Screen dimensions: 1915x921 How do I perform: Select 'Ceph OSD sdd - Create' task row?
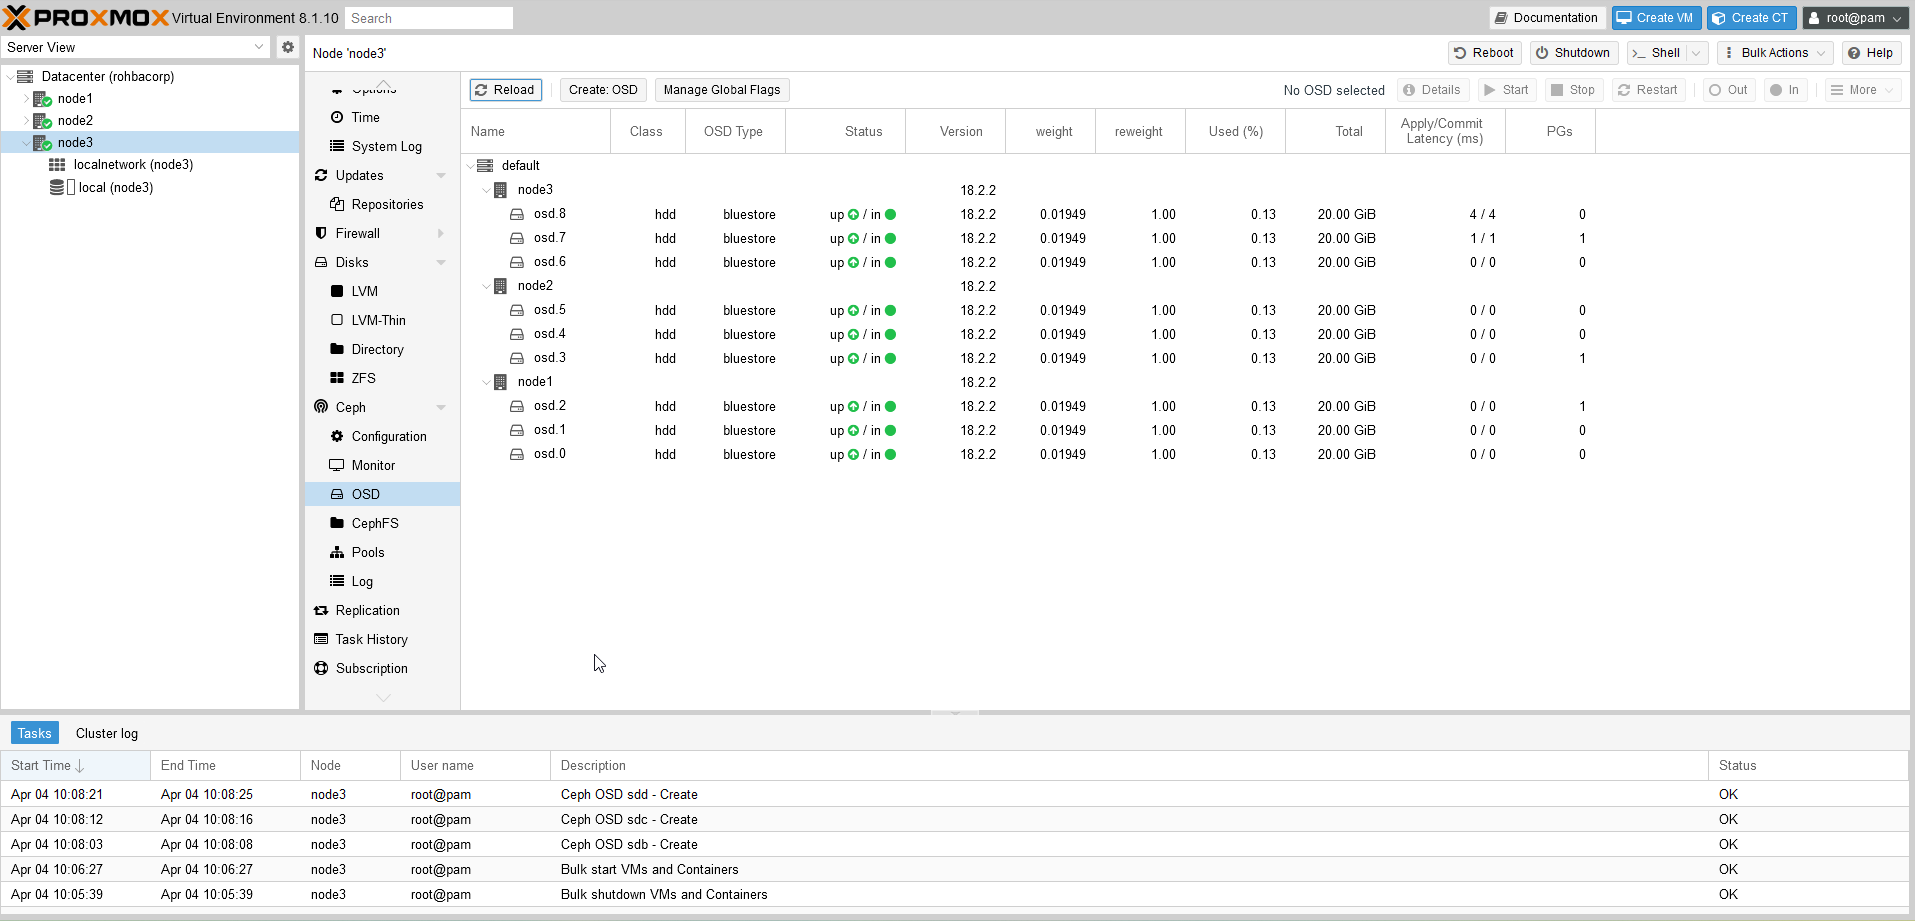954,795
